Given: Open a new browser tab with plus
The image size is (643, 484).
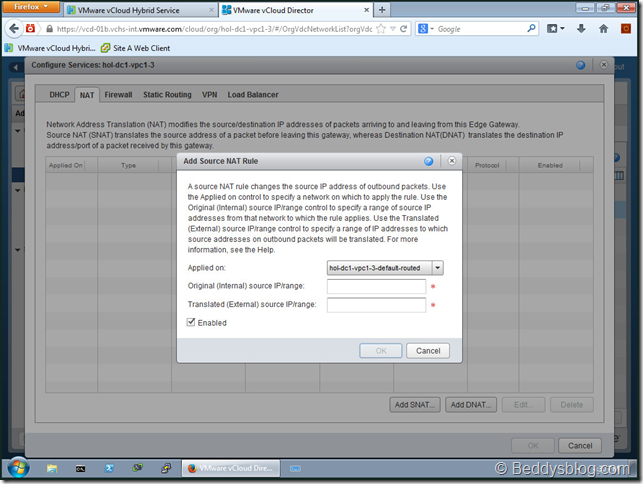Looking at the screenshot, I should tap(382, 10).
